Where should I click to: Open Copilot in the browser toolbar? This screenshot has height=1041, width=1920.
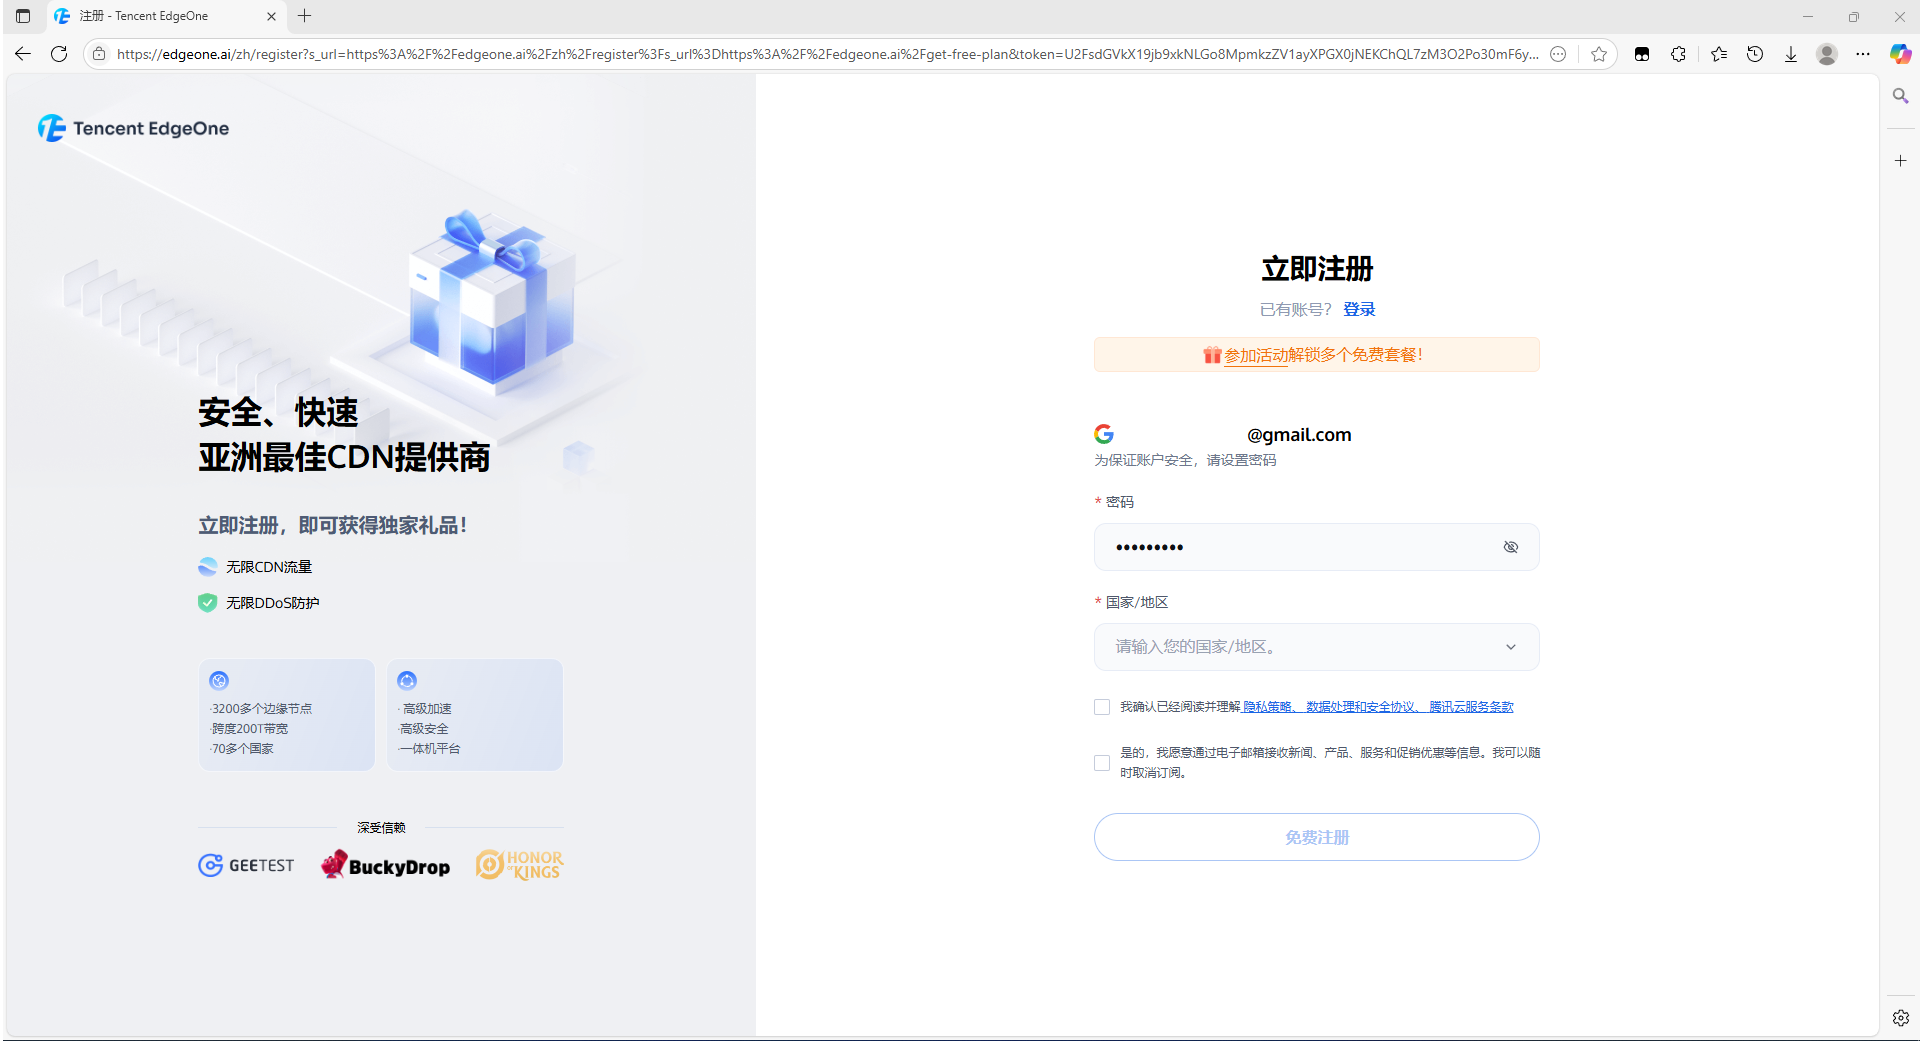click(1899, 54)
